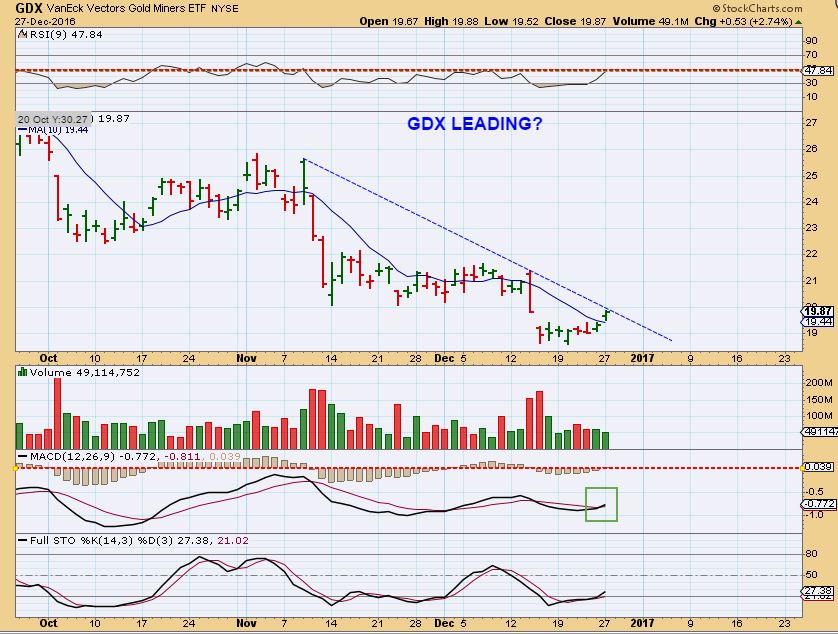Click the 20 Oct Y:30.27 crosshair tooltip
Screen dimensions: 838x634
[x=53, y=119]
